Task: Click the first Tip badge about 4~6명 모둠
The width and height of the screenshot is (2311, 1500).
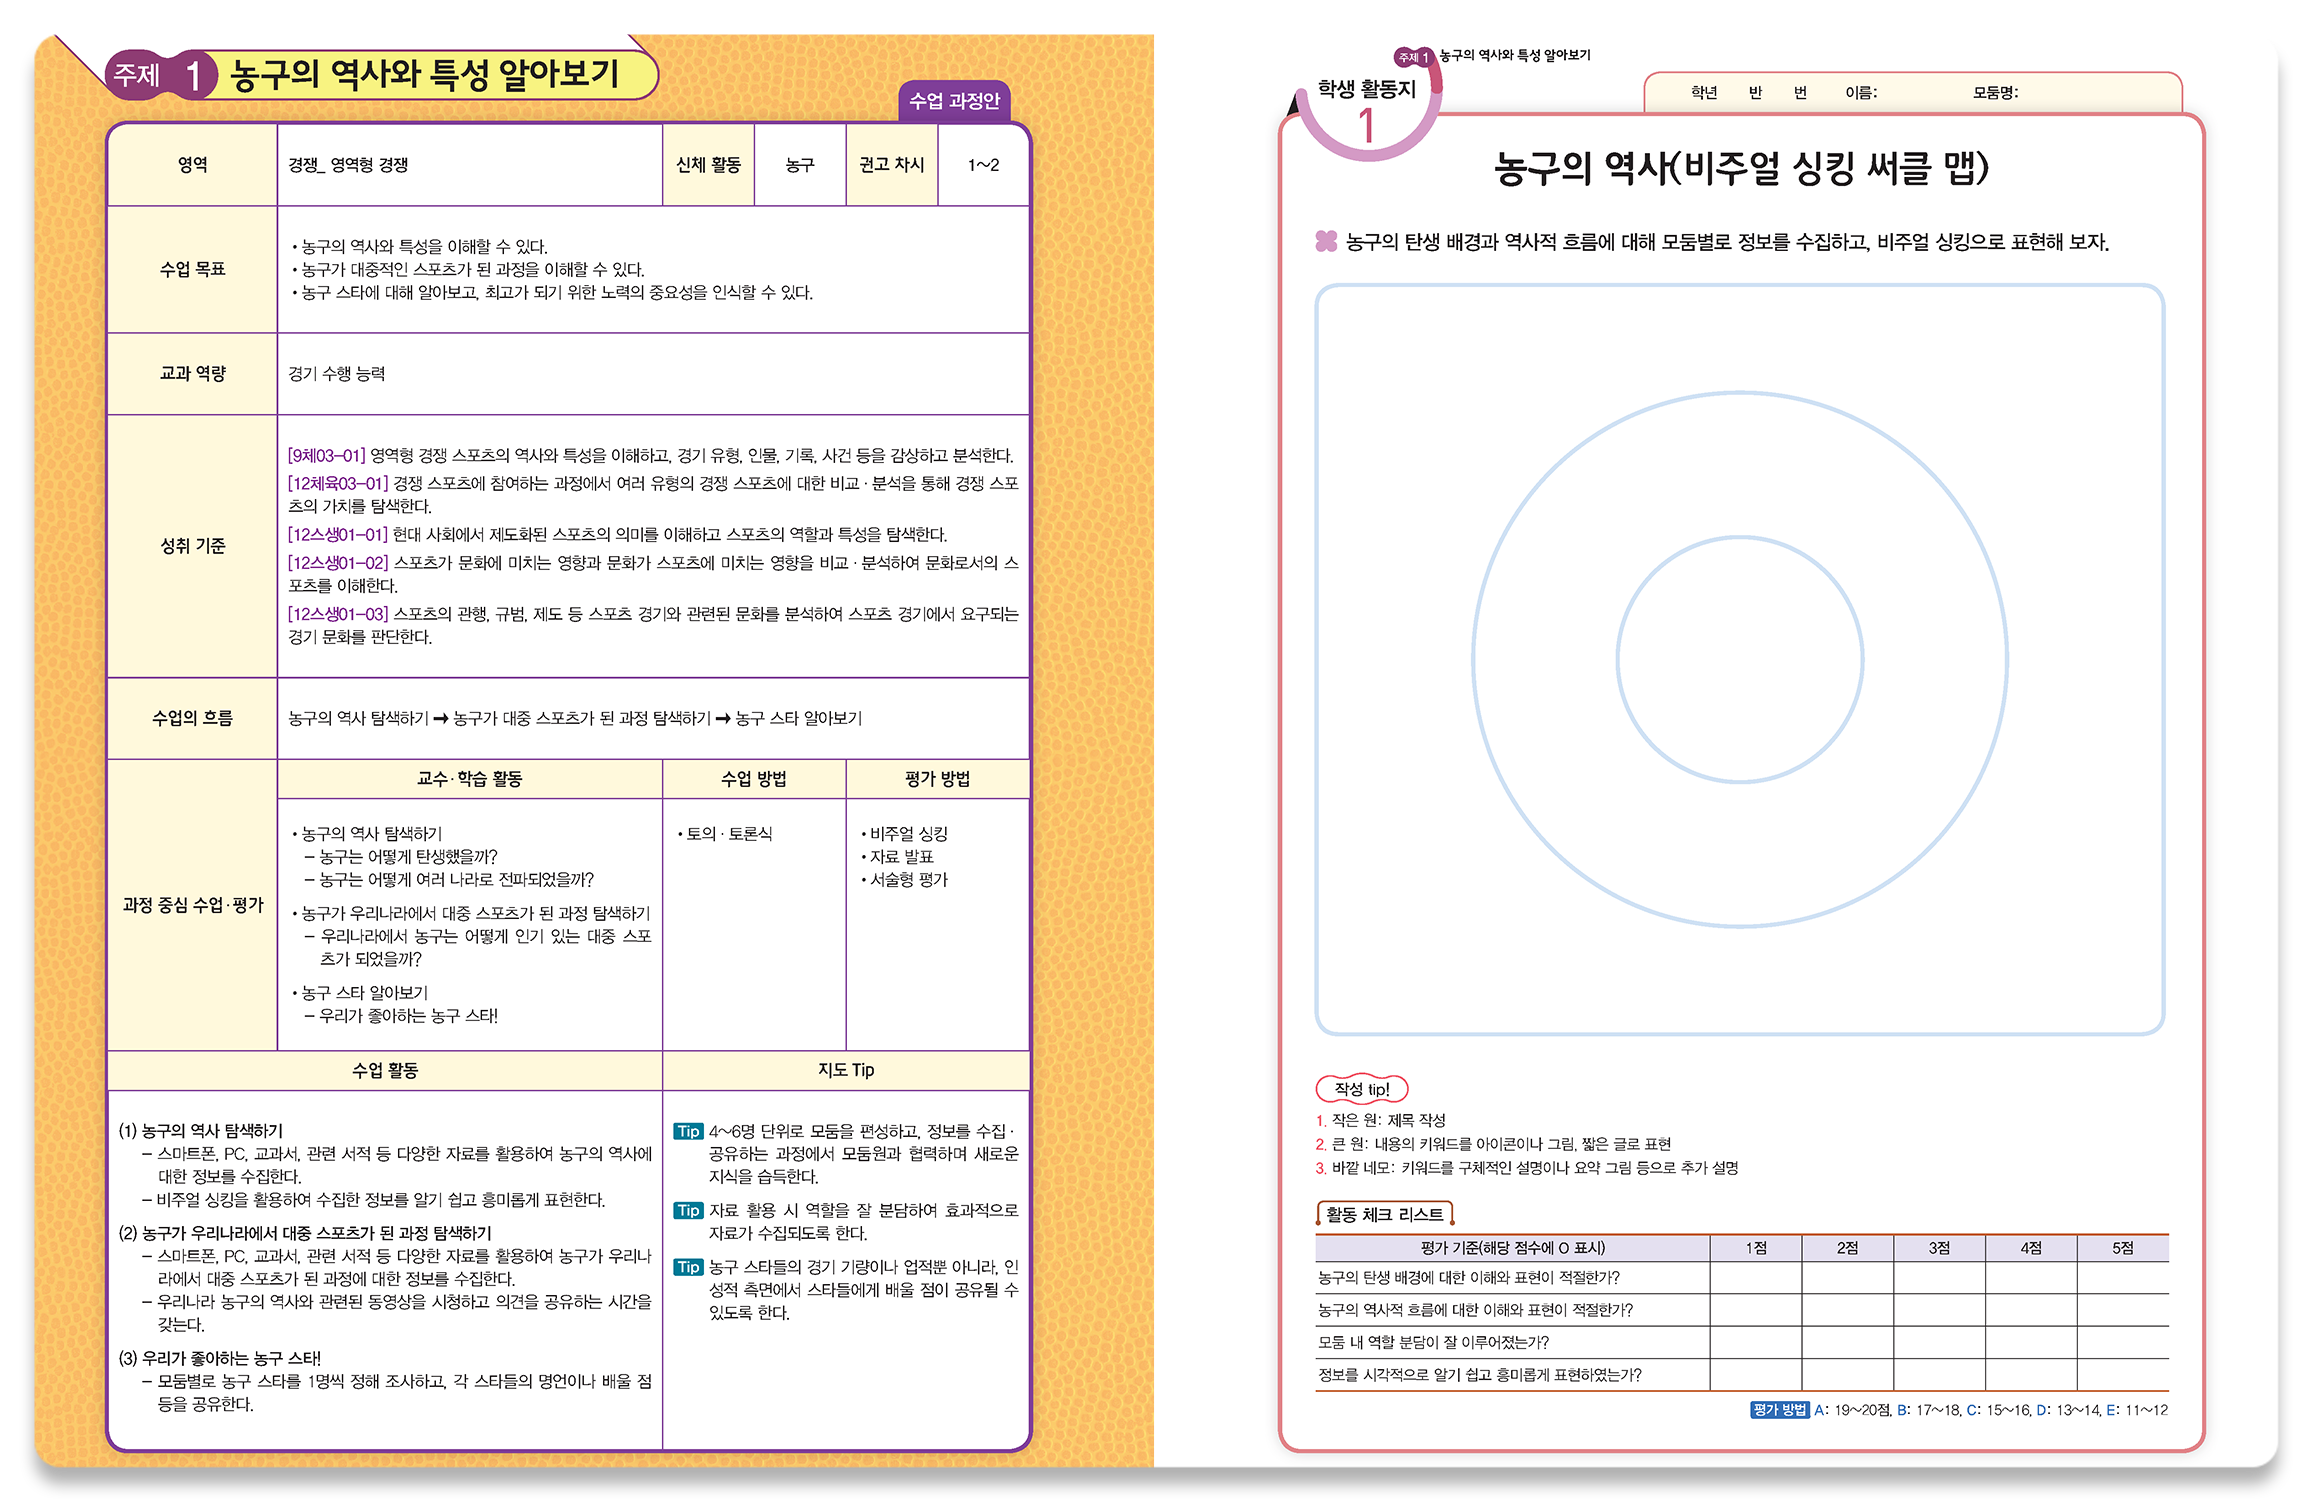Action: pos(688,1131)
